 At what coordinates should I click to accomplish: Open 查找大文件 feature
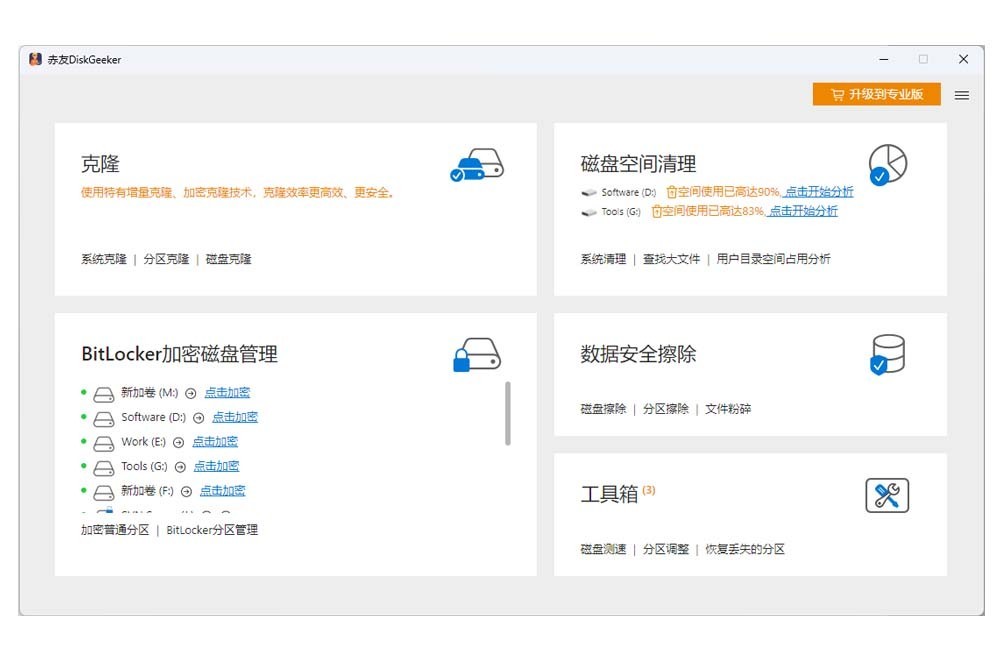(x=671, y=259)
